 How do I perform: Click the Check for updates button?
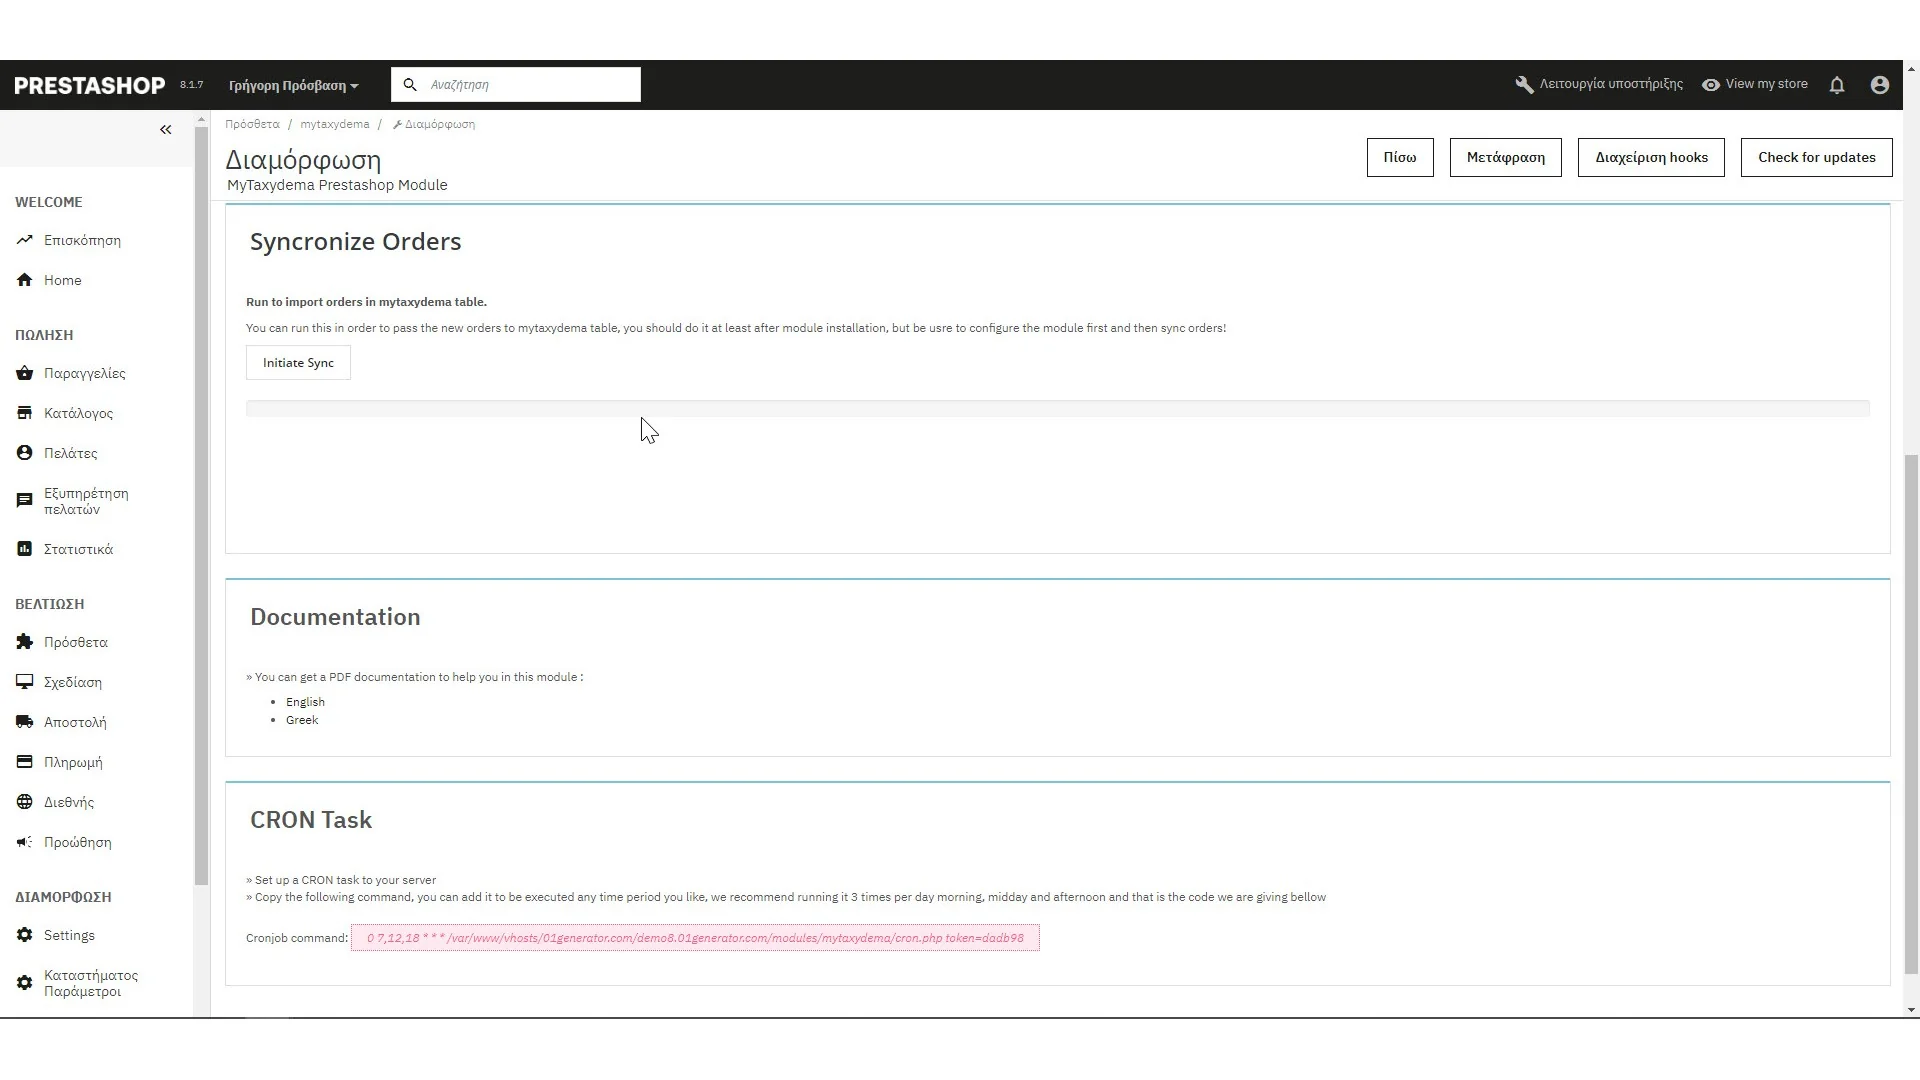[x=1816, y=157]
